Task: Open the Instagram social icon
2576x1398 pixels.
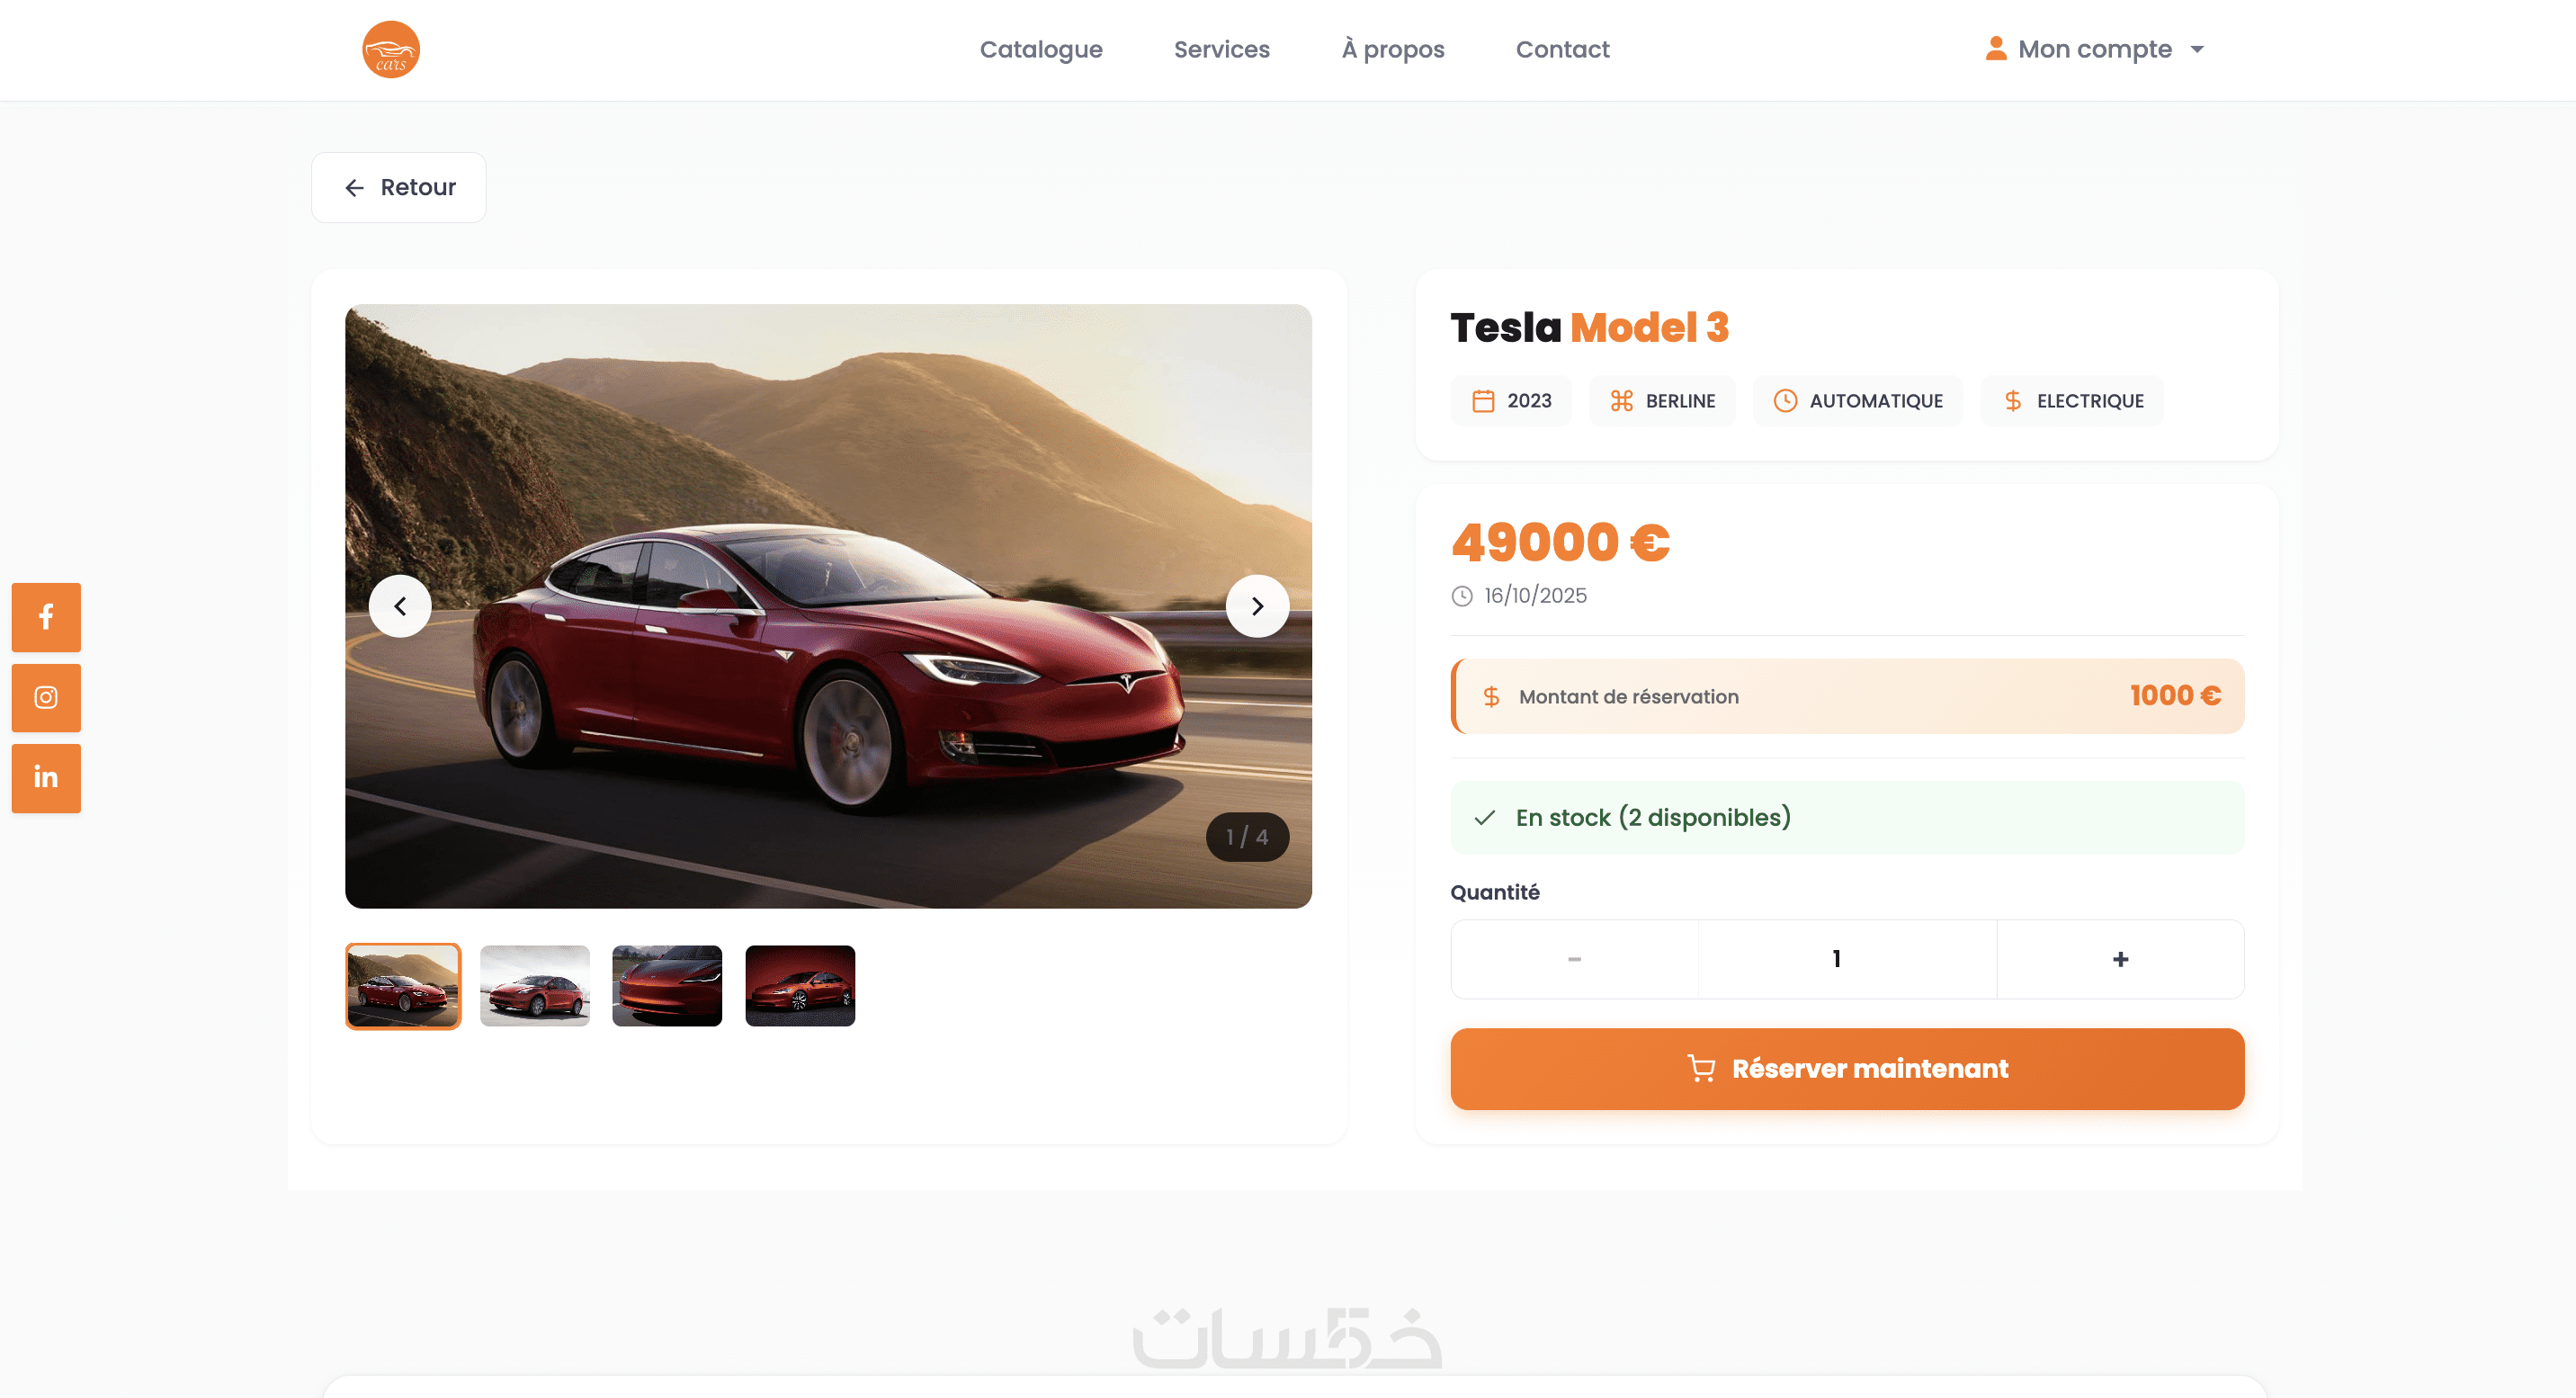Action: click(x=46, y=697)
